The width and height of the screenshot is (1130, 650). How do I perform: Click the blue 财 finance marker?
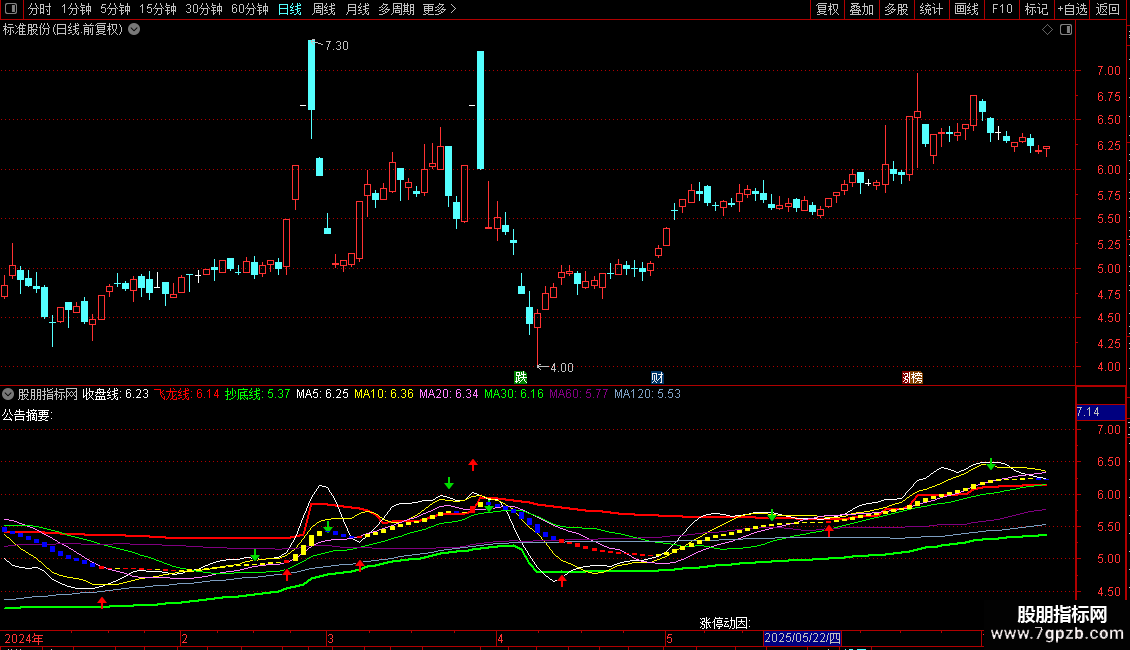point(657,378)
